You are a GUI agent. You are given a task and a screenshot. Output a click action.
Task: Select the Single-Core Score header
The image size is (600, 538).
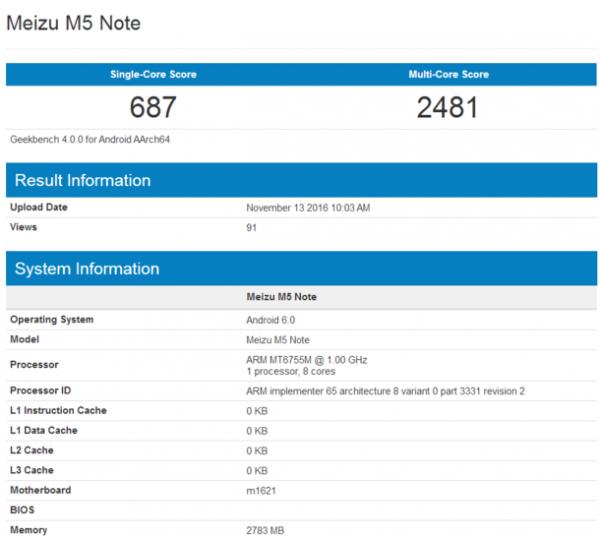pos(153,74)
